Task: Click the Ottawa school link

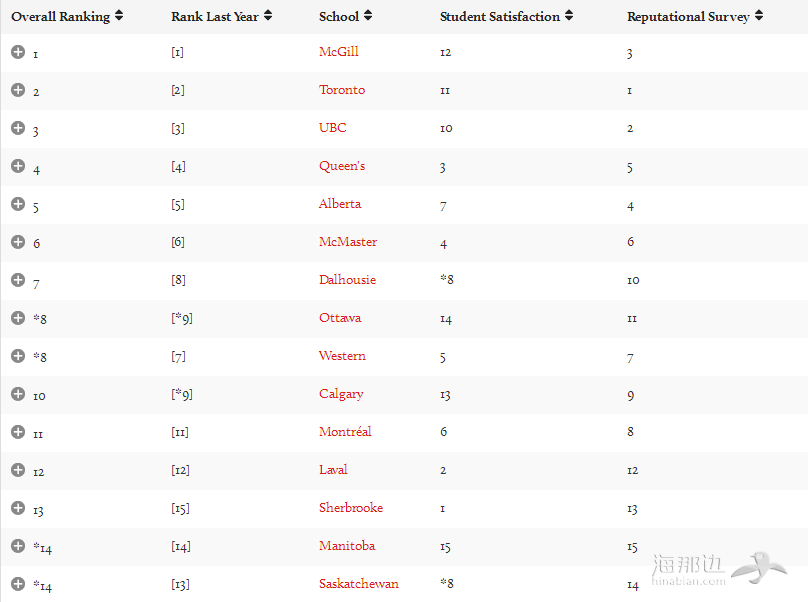Action: [340, 318]
